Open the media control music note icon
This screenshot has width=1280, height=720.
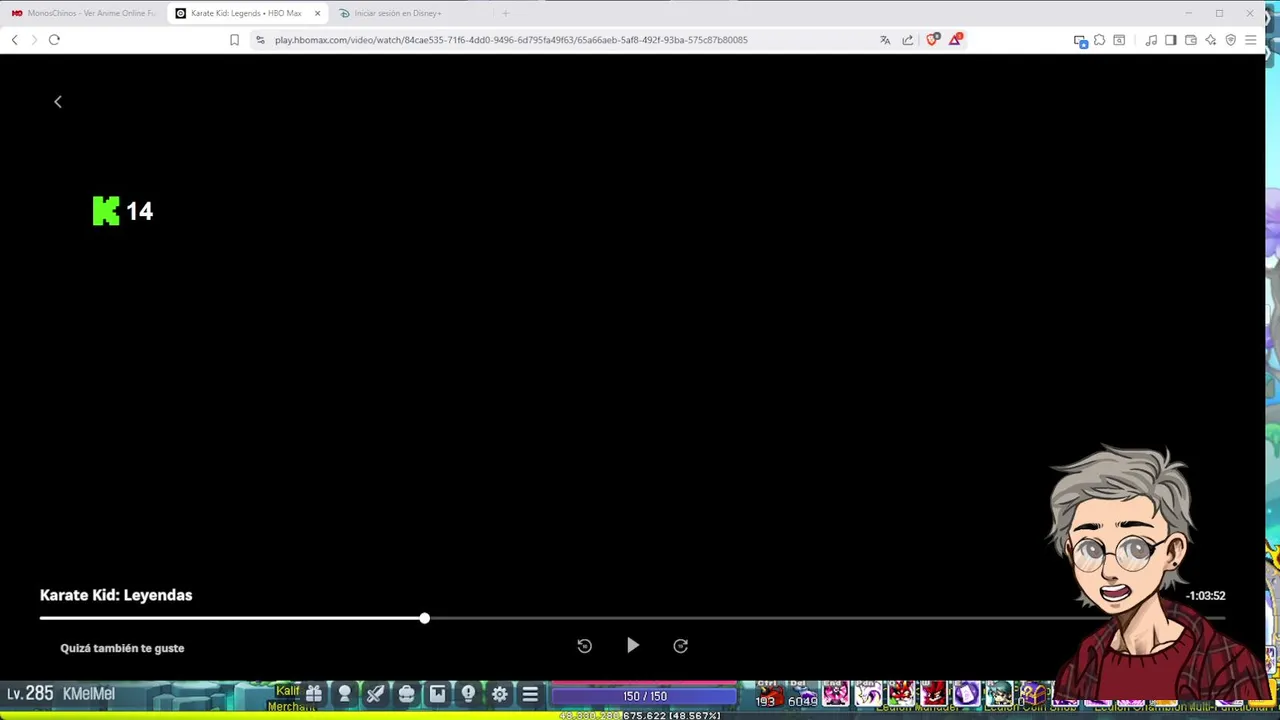coord(1151,40)
